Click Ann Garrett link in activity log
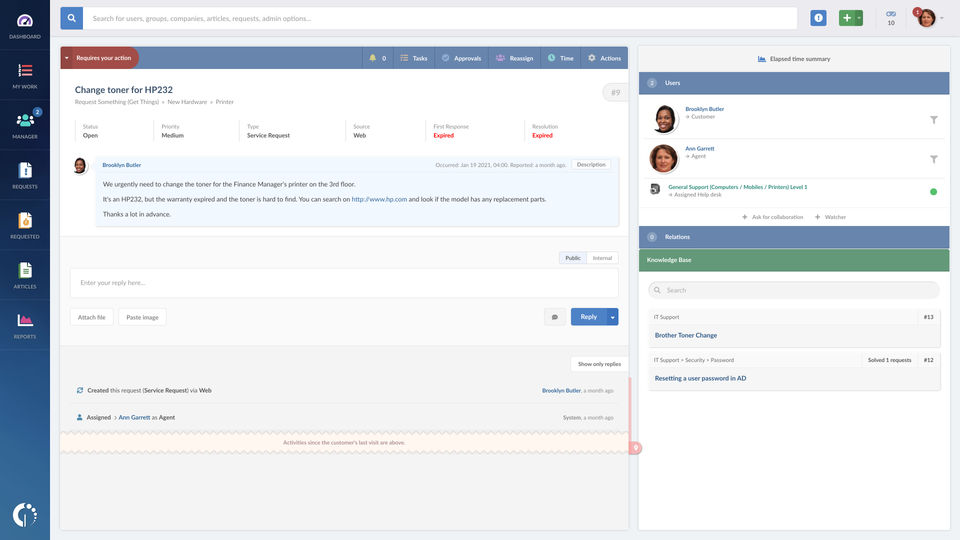The height and width of the screenshot is (540, 960). coord(134,417)
